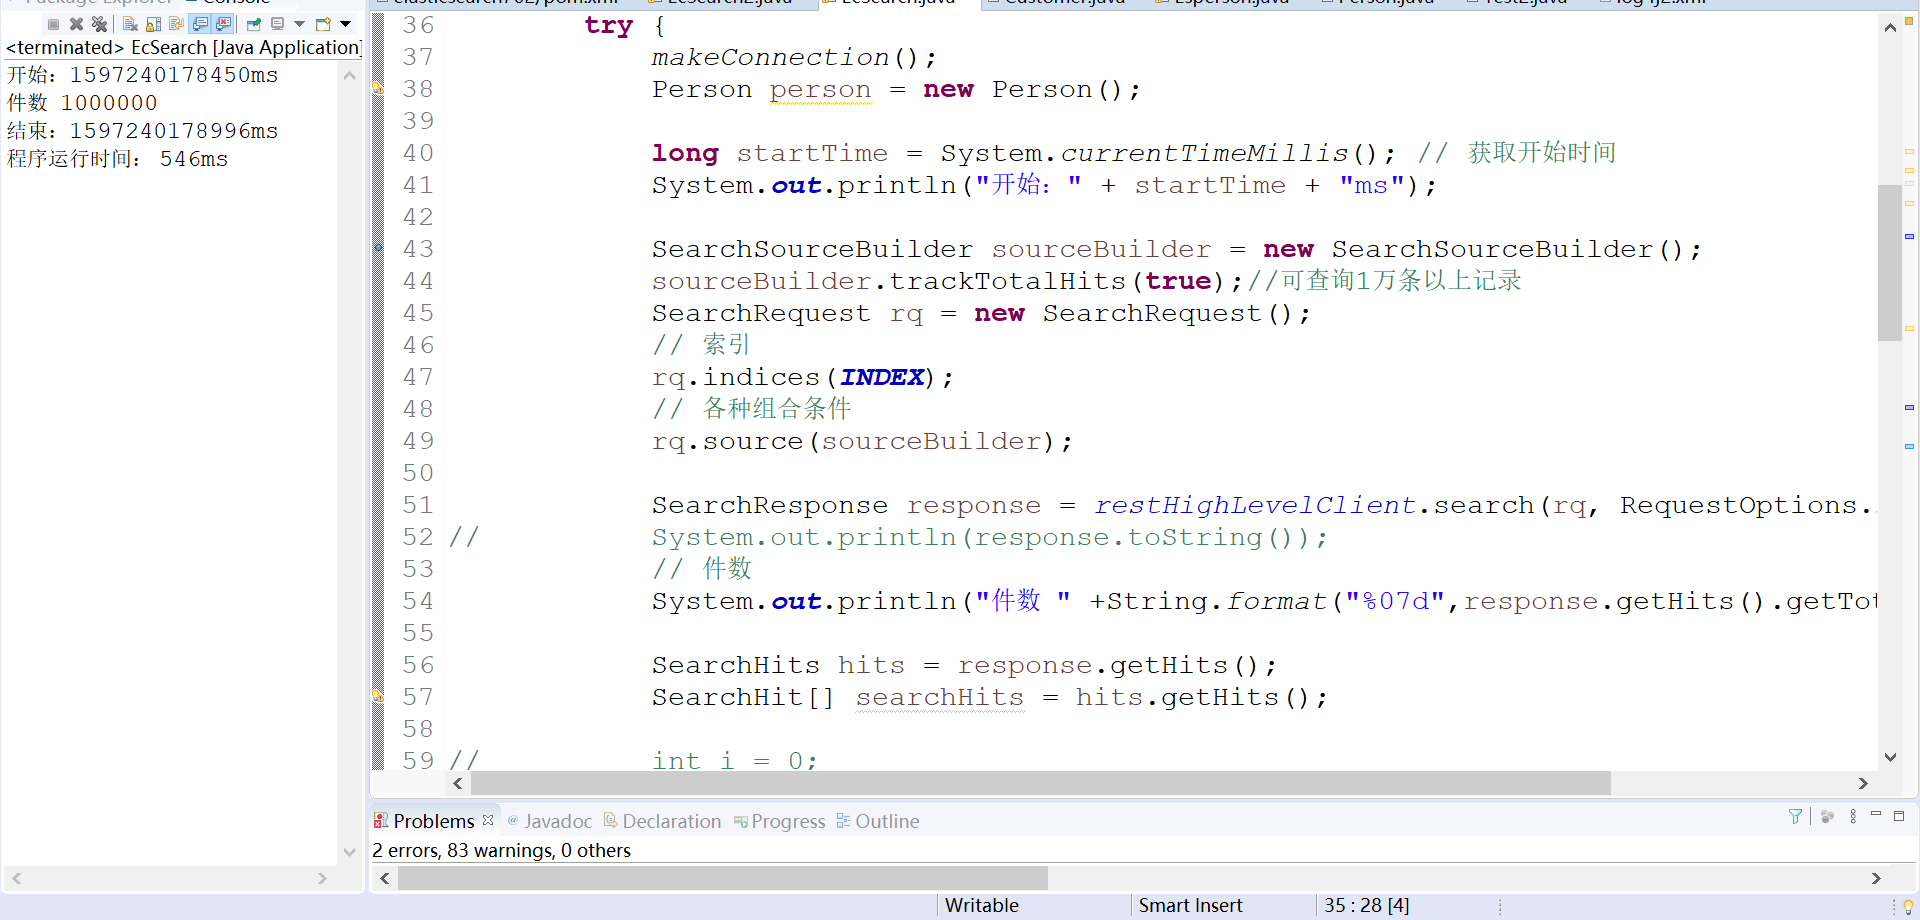Pin the Console view
Image resolution: width=1920 pixels, height=920 pixels.
(253, 24)
